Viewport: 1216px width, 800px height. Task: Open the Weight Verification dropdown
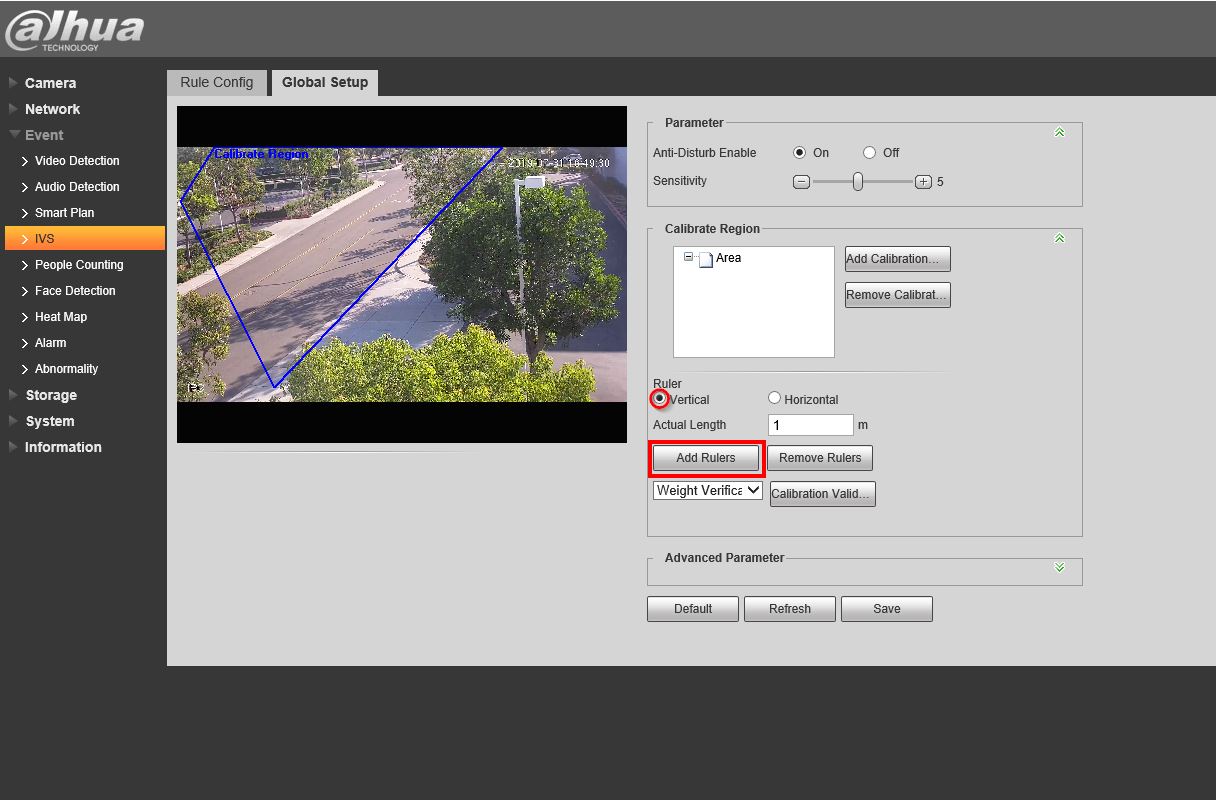[x=707, y=490]
